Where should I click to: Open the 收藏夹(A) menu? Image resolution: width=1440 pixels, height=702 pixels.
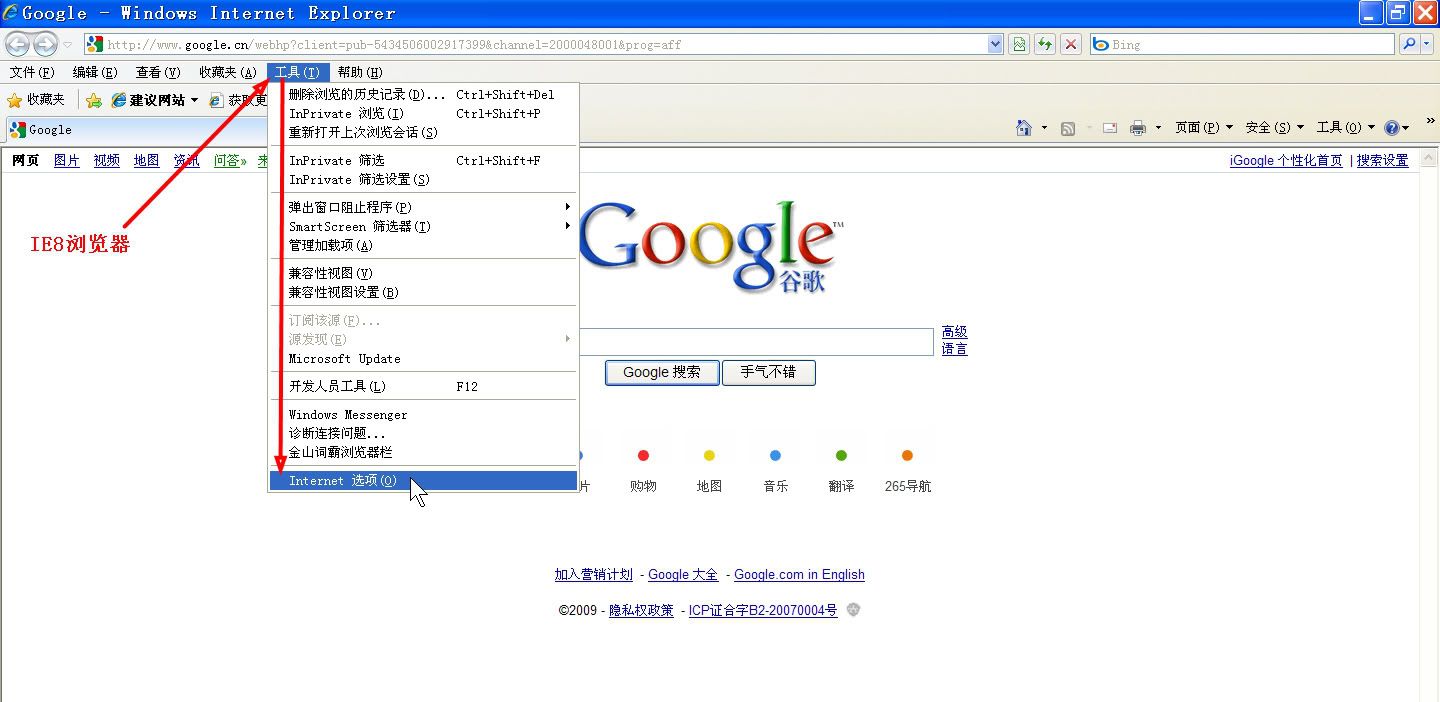coord(227,72)
